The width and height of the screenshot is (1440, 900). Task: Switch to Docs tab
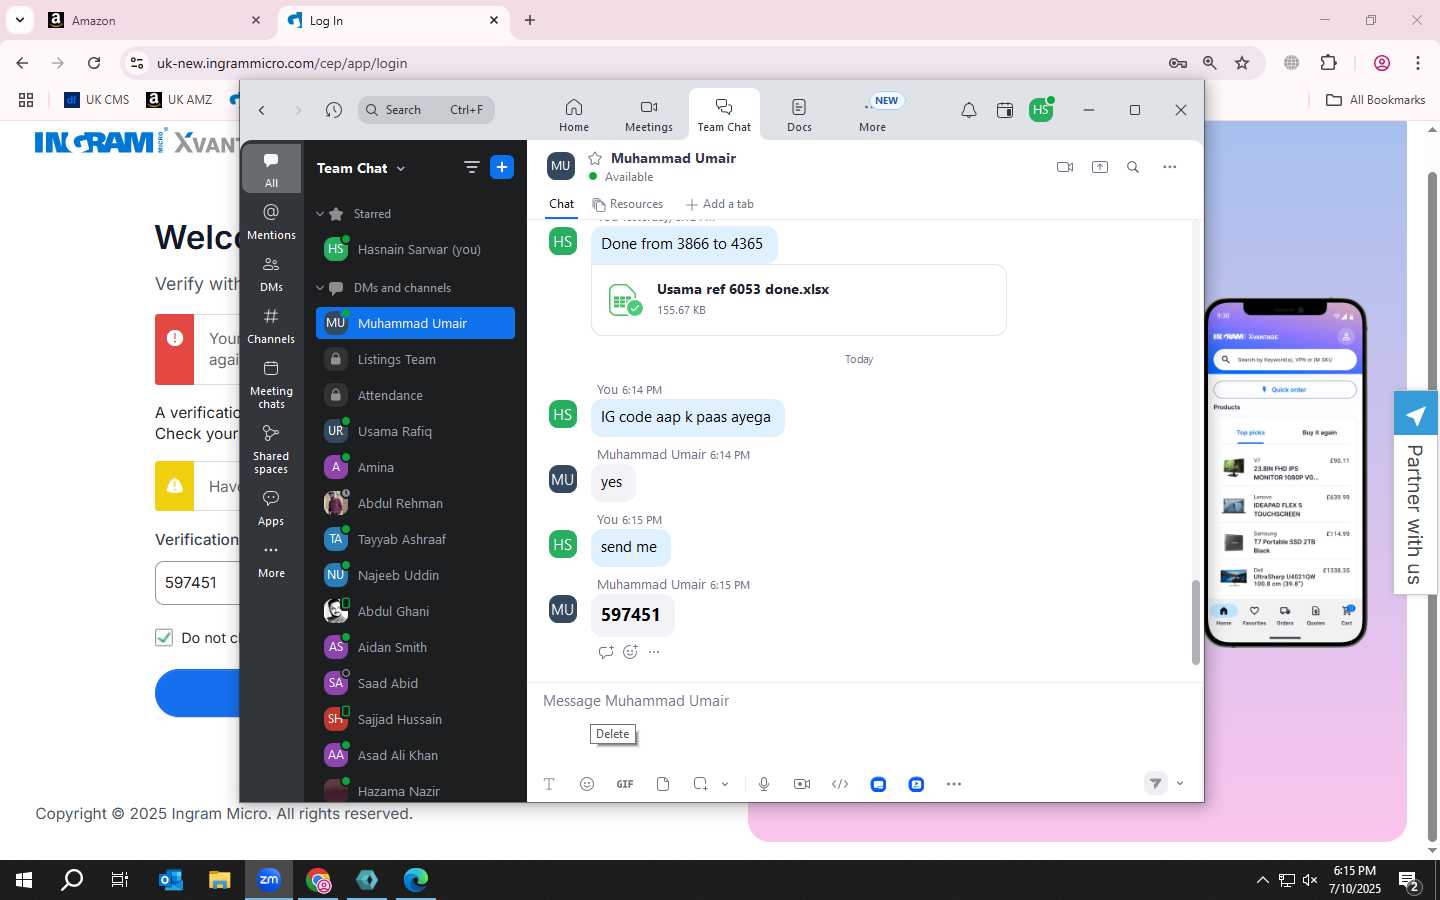(x=799, y=115)
